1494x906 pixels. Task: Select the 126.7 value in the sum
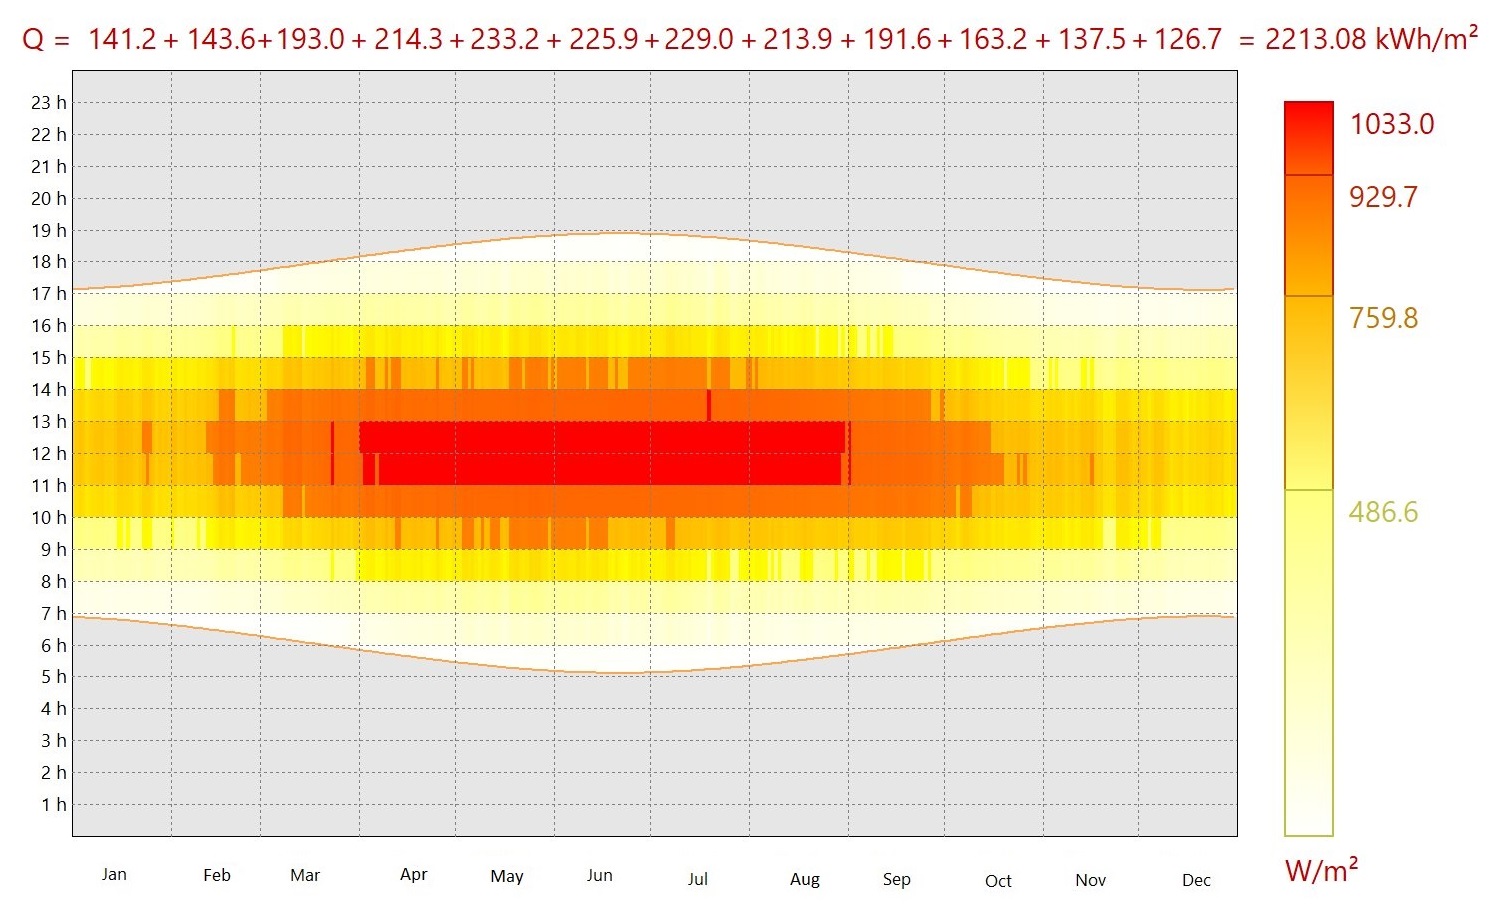[x=1188, y=39]
